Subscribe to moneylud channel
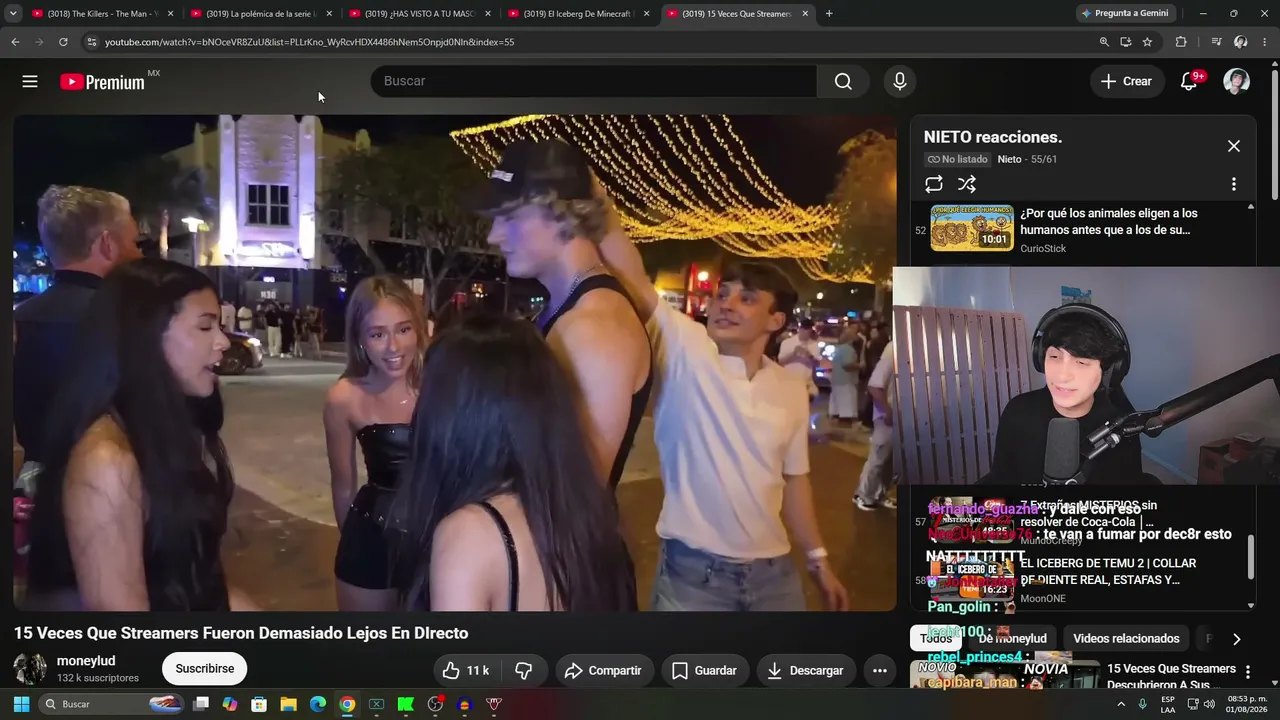 point(205,669)
